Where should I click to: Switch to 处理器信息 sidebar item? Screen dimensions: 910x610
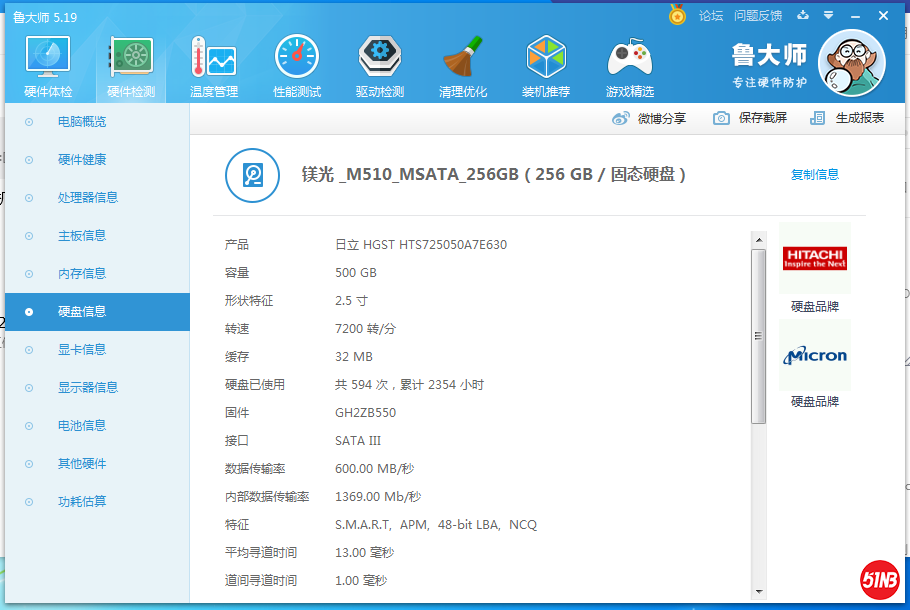click(88, 198)
